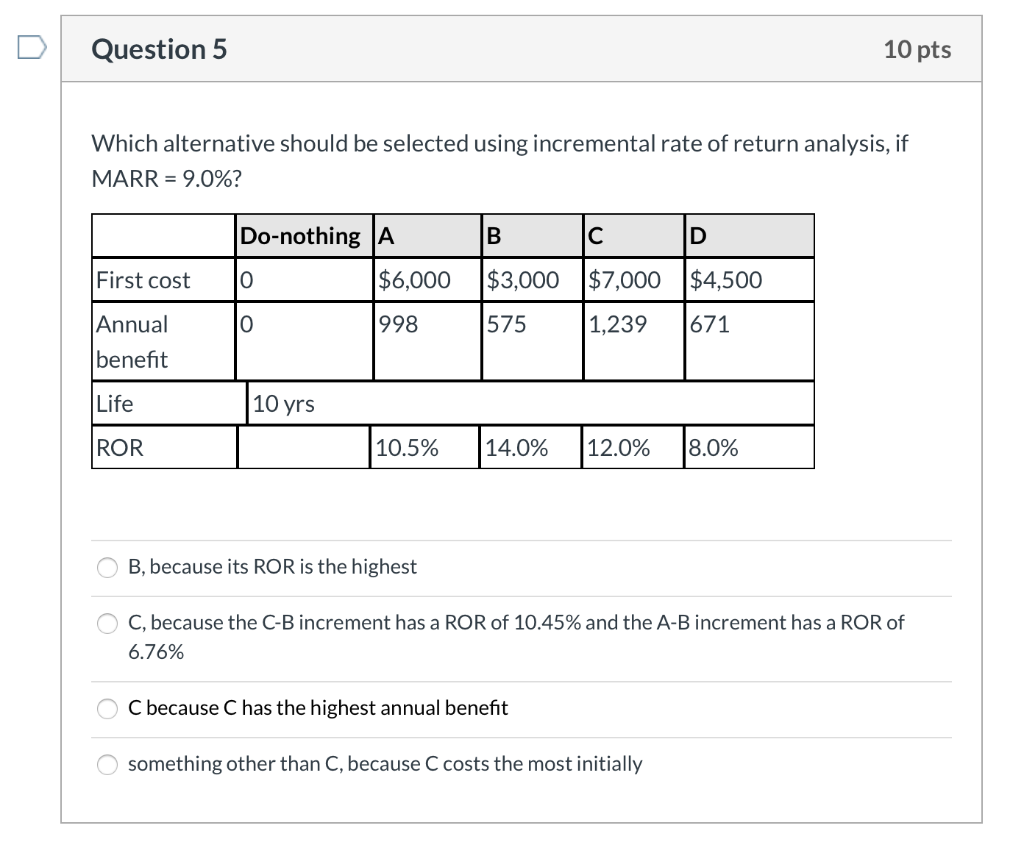Click the 10 yrs cell
1024x856 pixels.
pyautogui.click(x=284, y=403)
